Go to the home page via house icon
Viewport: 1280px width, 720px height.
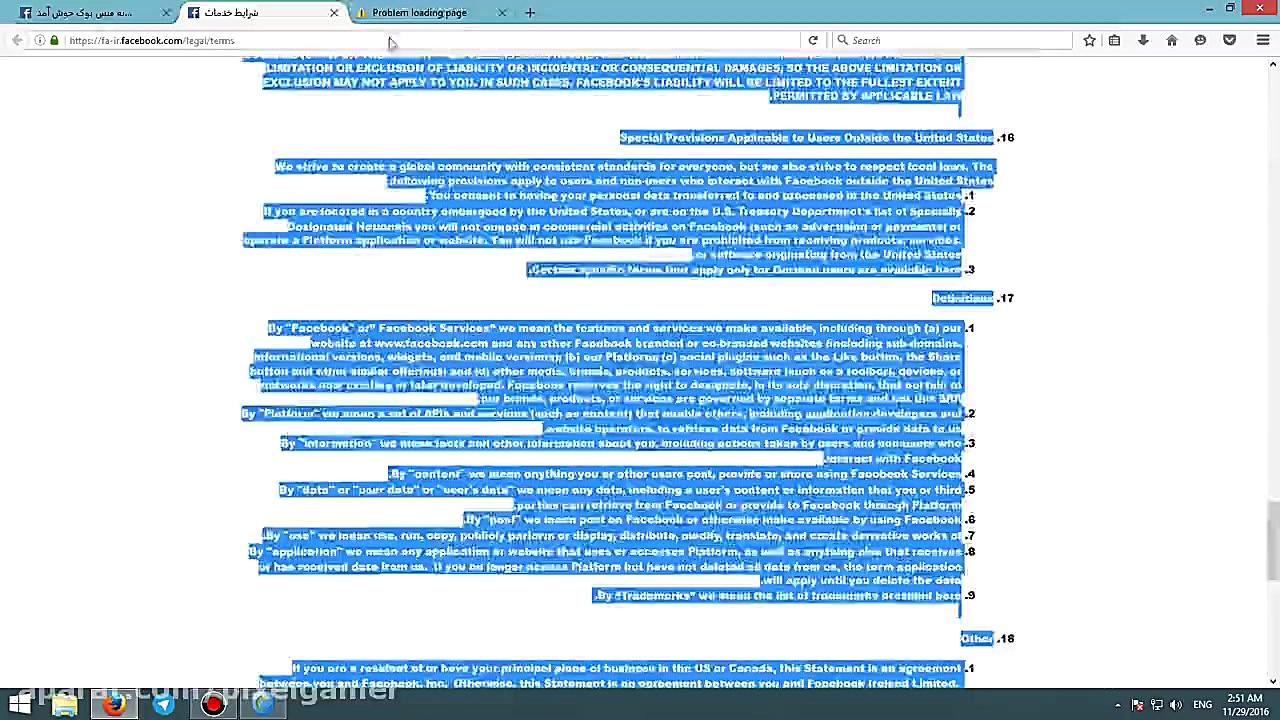pos(1172,40)
